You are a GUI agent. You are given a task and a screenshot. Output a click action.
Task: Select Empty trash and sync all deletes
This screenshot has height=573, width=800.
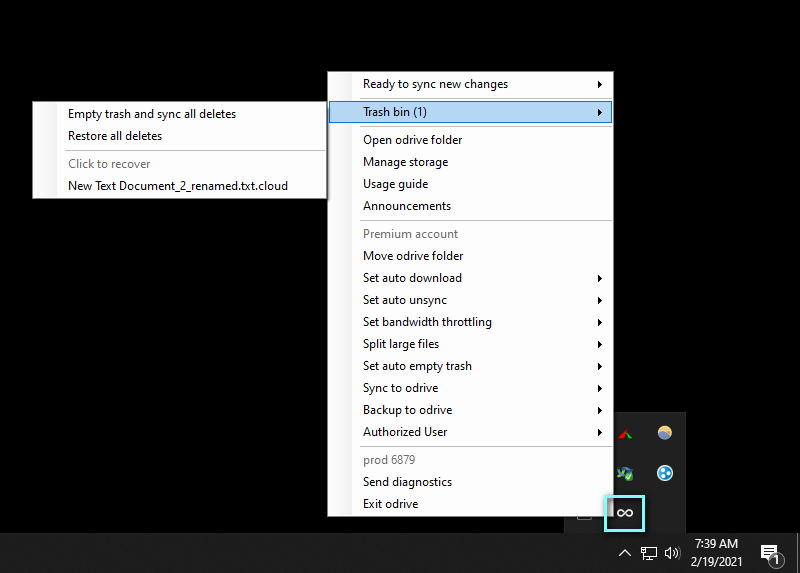point(152,114)
